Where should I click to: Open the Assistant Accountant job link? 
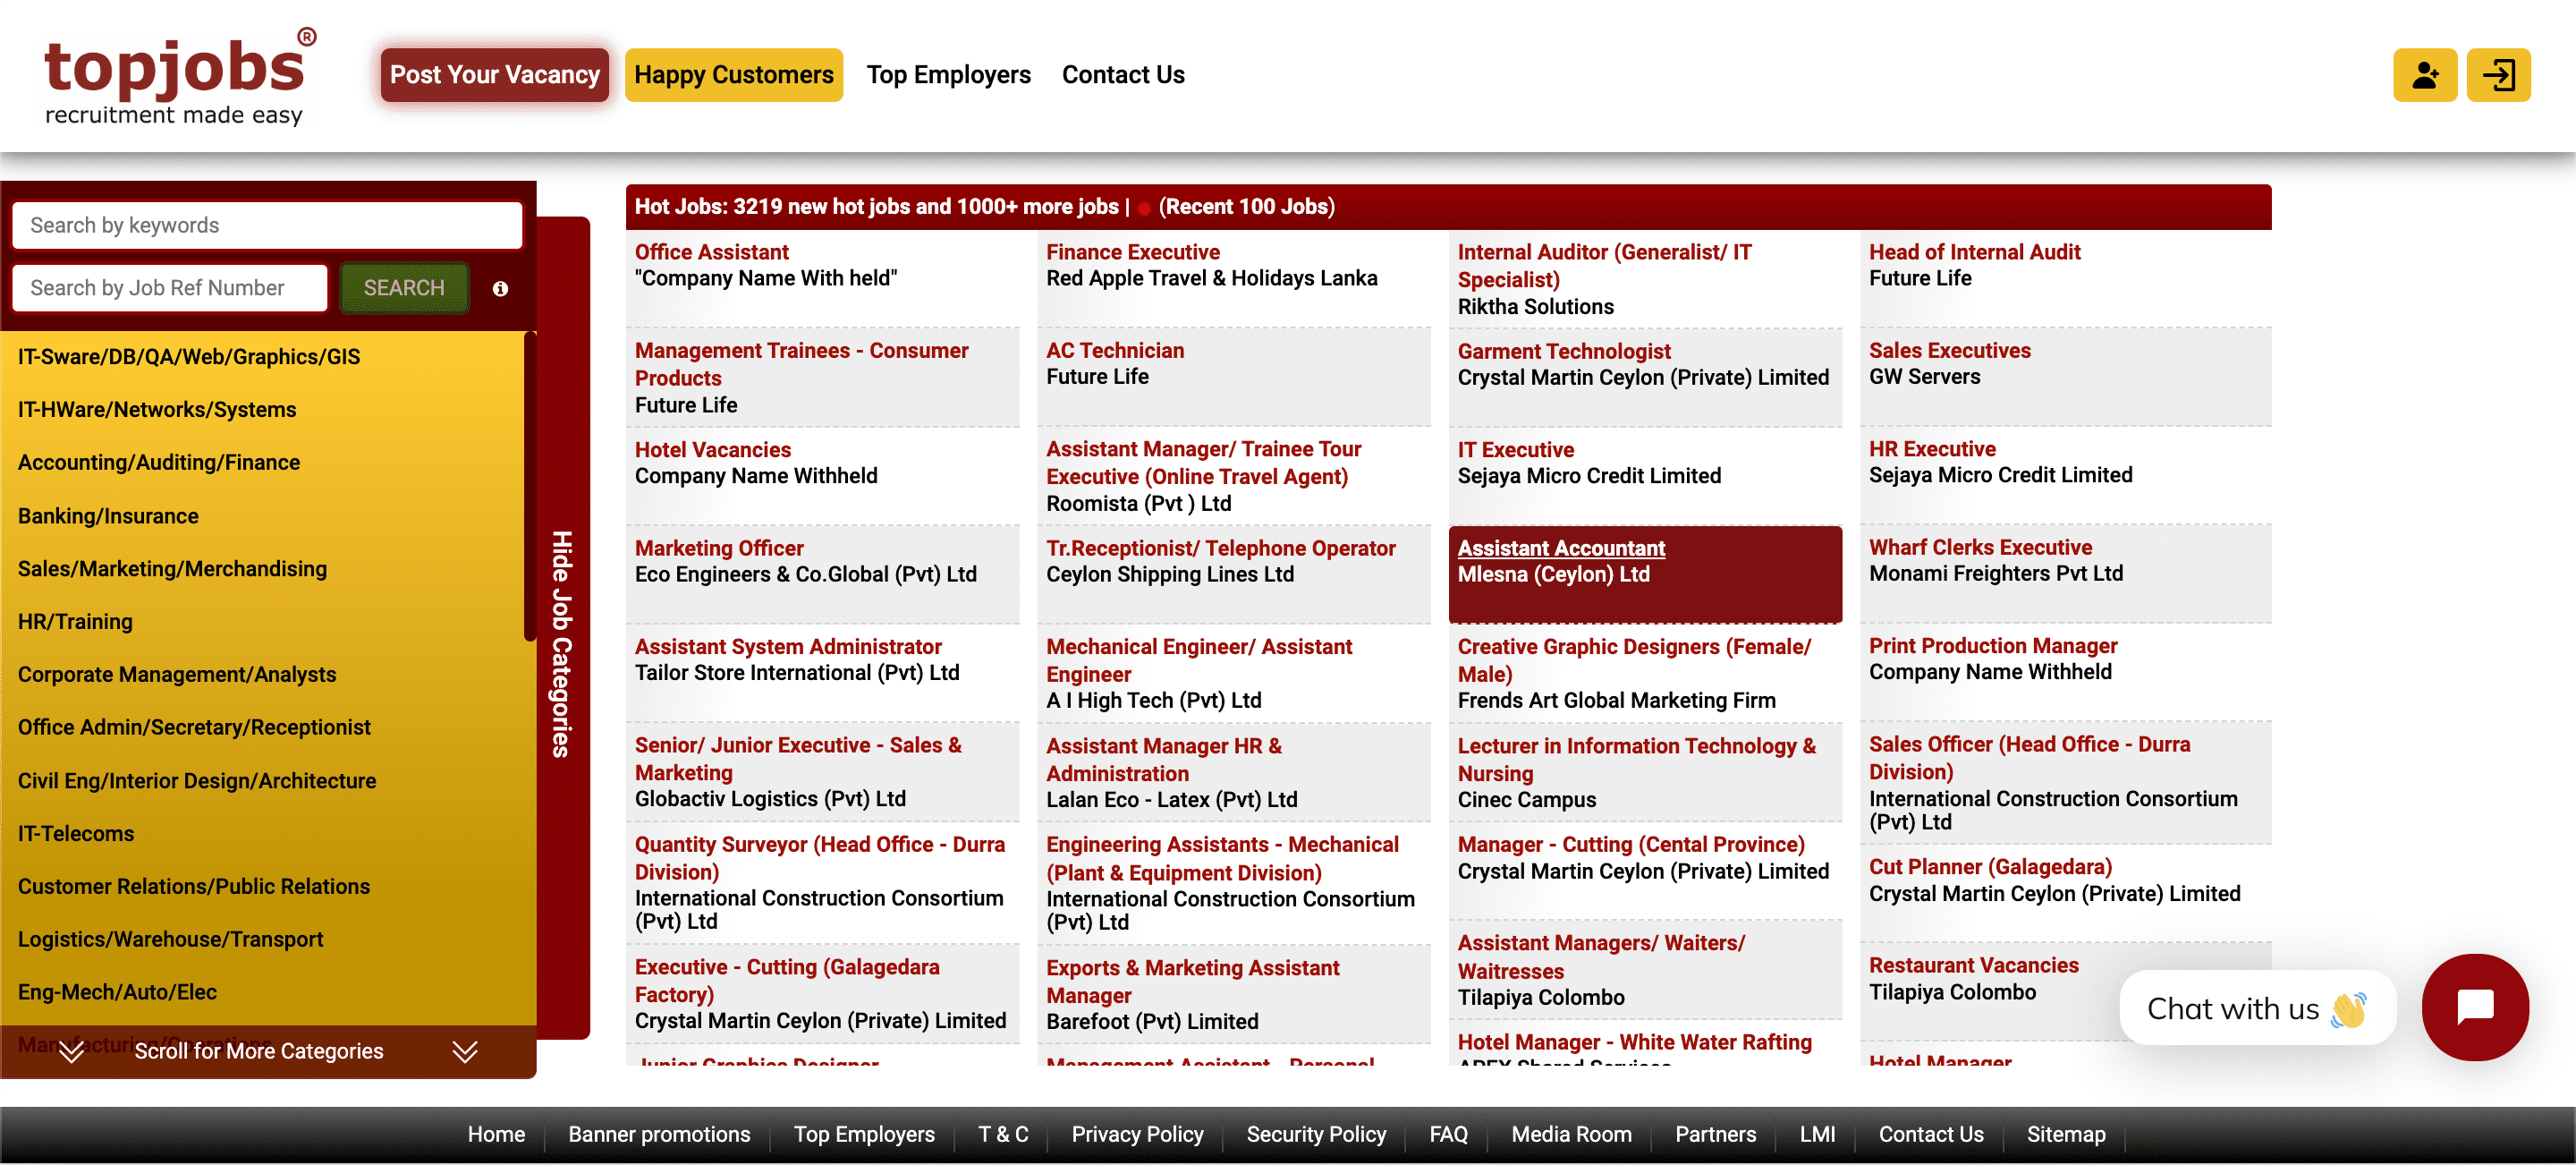point(1560,548)
